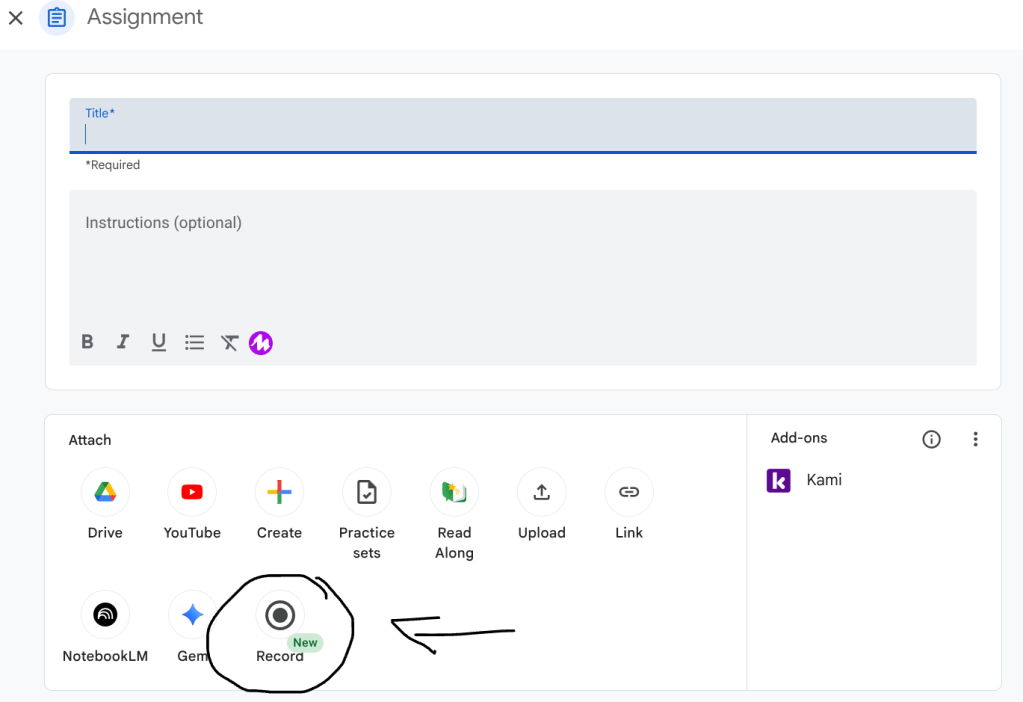Open the Create attachment menu
The image size is (1023, 702).
pos(279,492)
